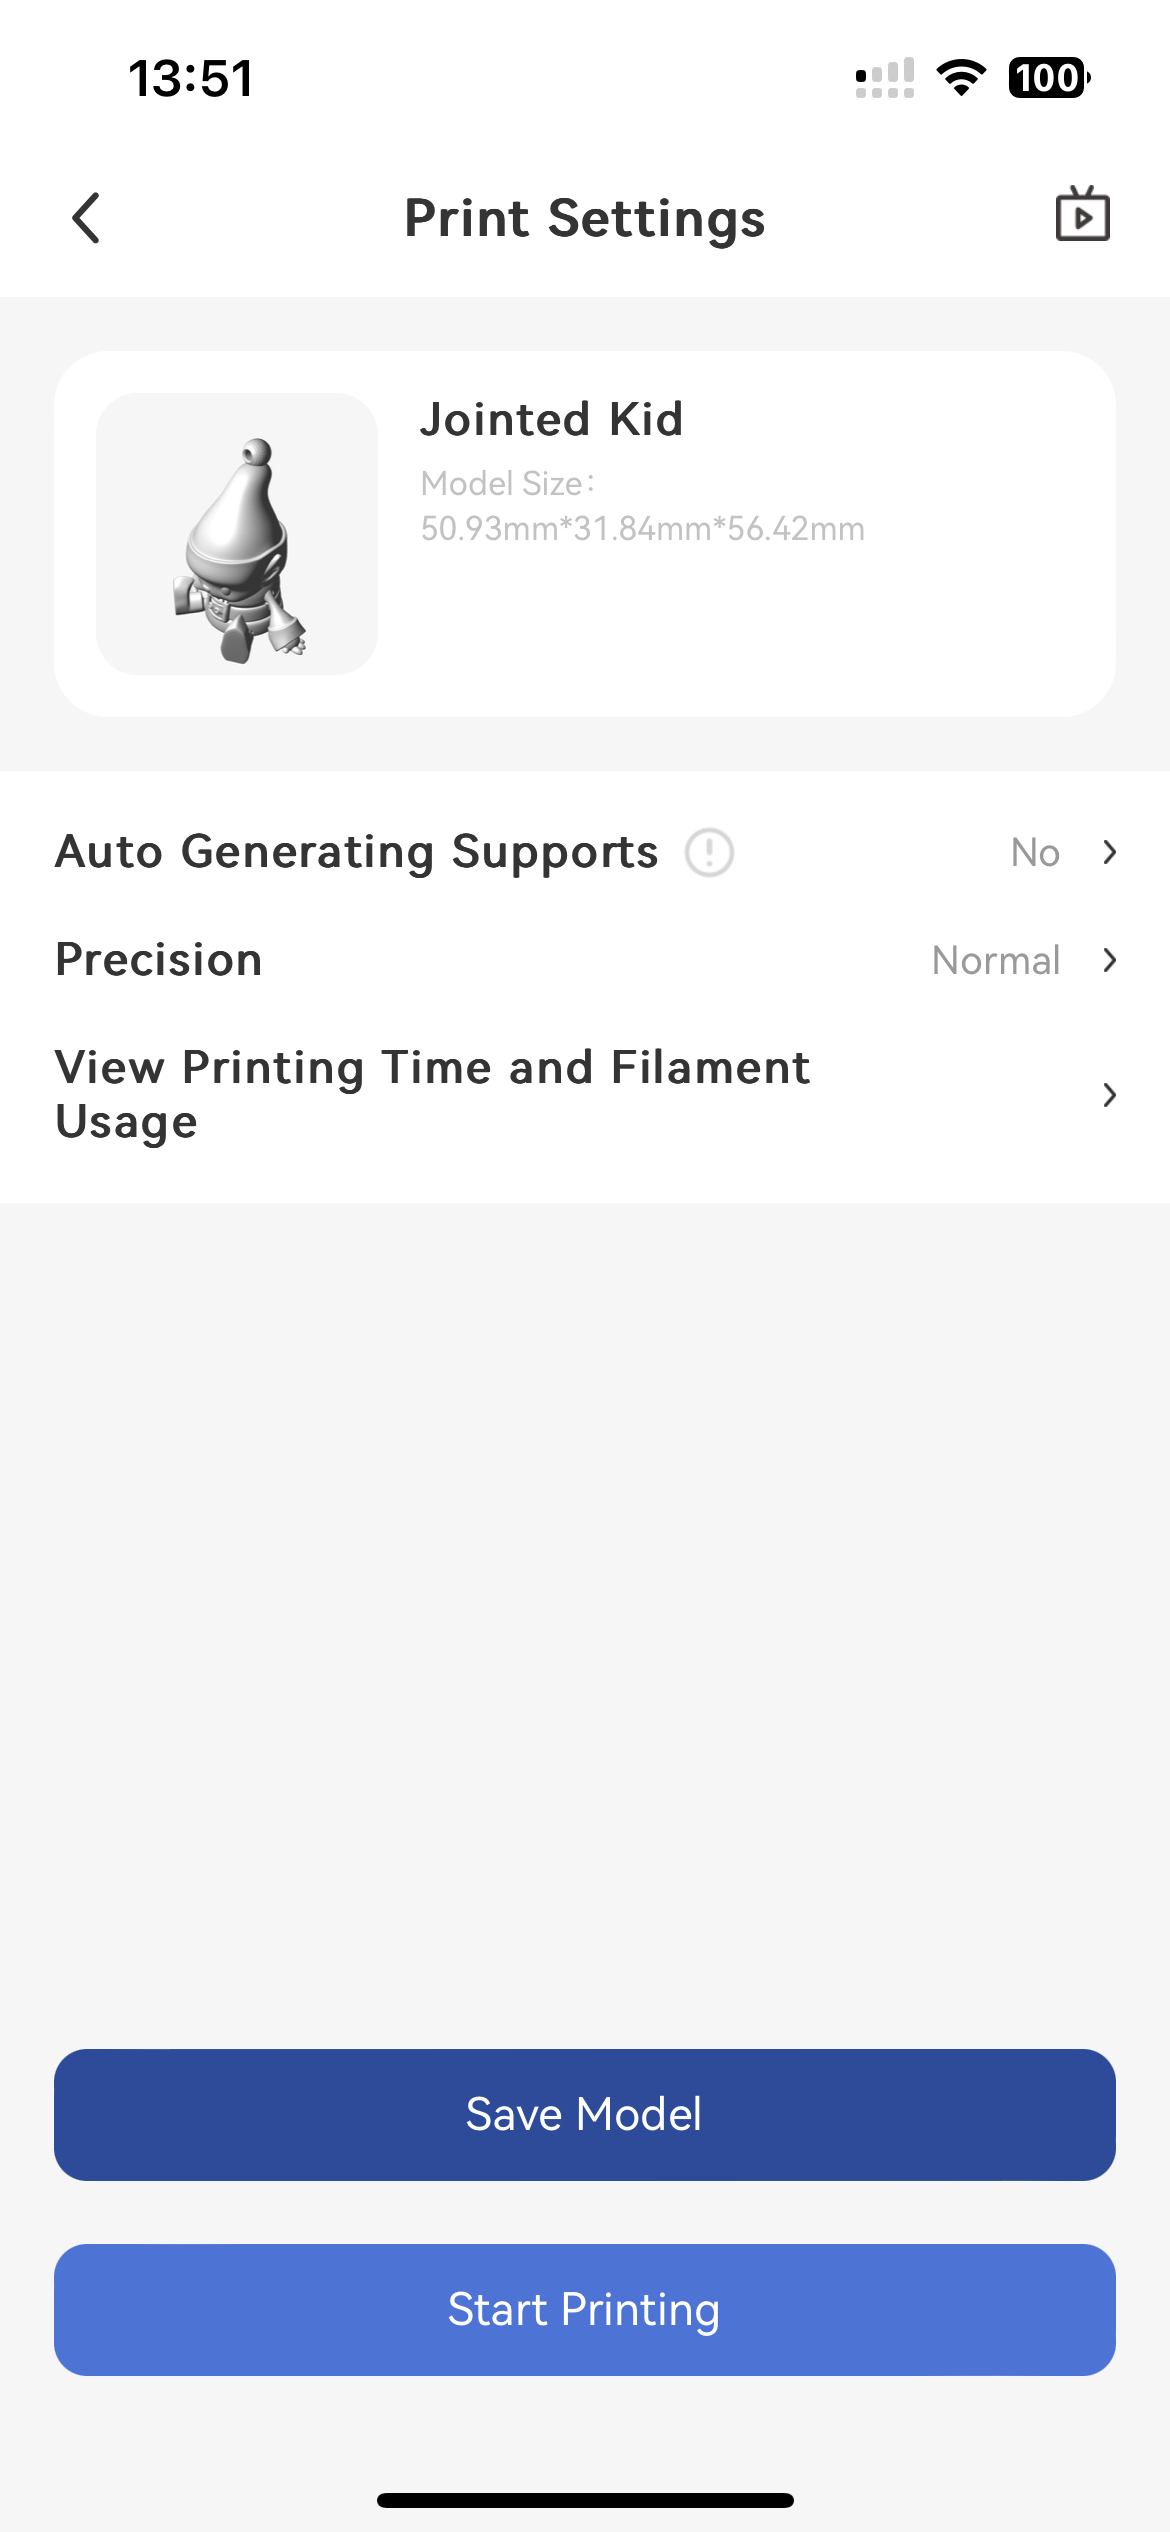Open the chevron for printing time and filament usage
Image resolution: width=1170 pixels, height=2532 pixels.
(x=1109, y=1095)
